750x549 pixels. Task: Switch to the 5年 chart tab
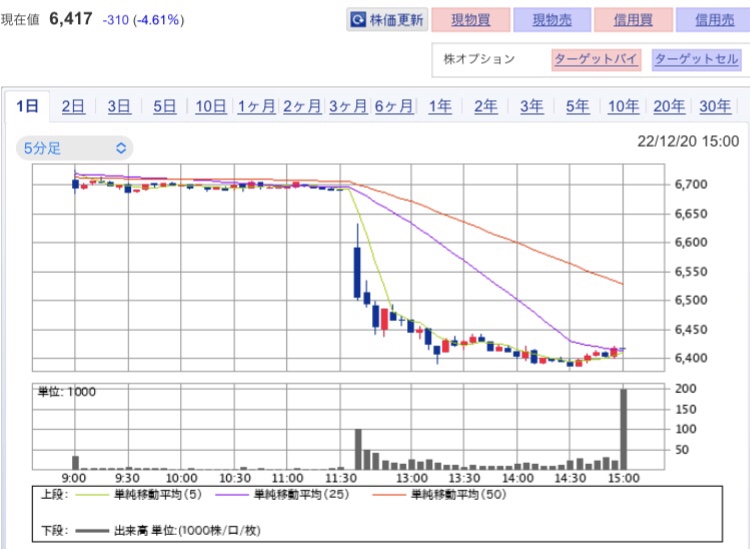(x=578, y=106)
